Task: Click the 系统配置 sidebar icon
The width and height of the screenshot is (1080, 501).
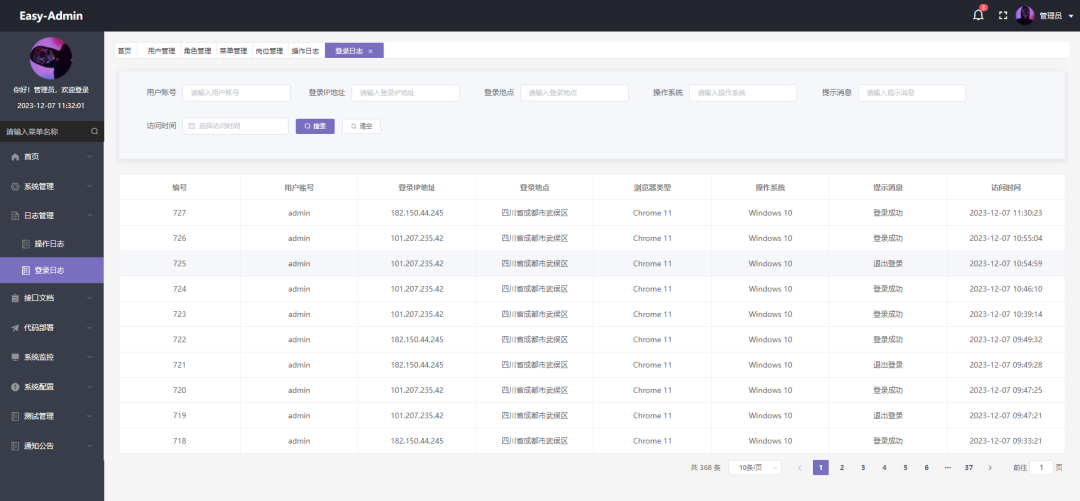Action: [15, 387]
